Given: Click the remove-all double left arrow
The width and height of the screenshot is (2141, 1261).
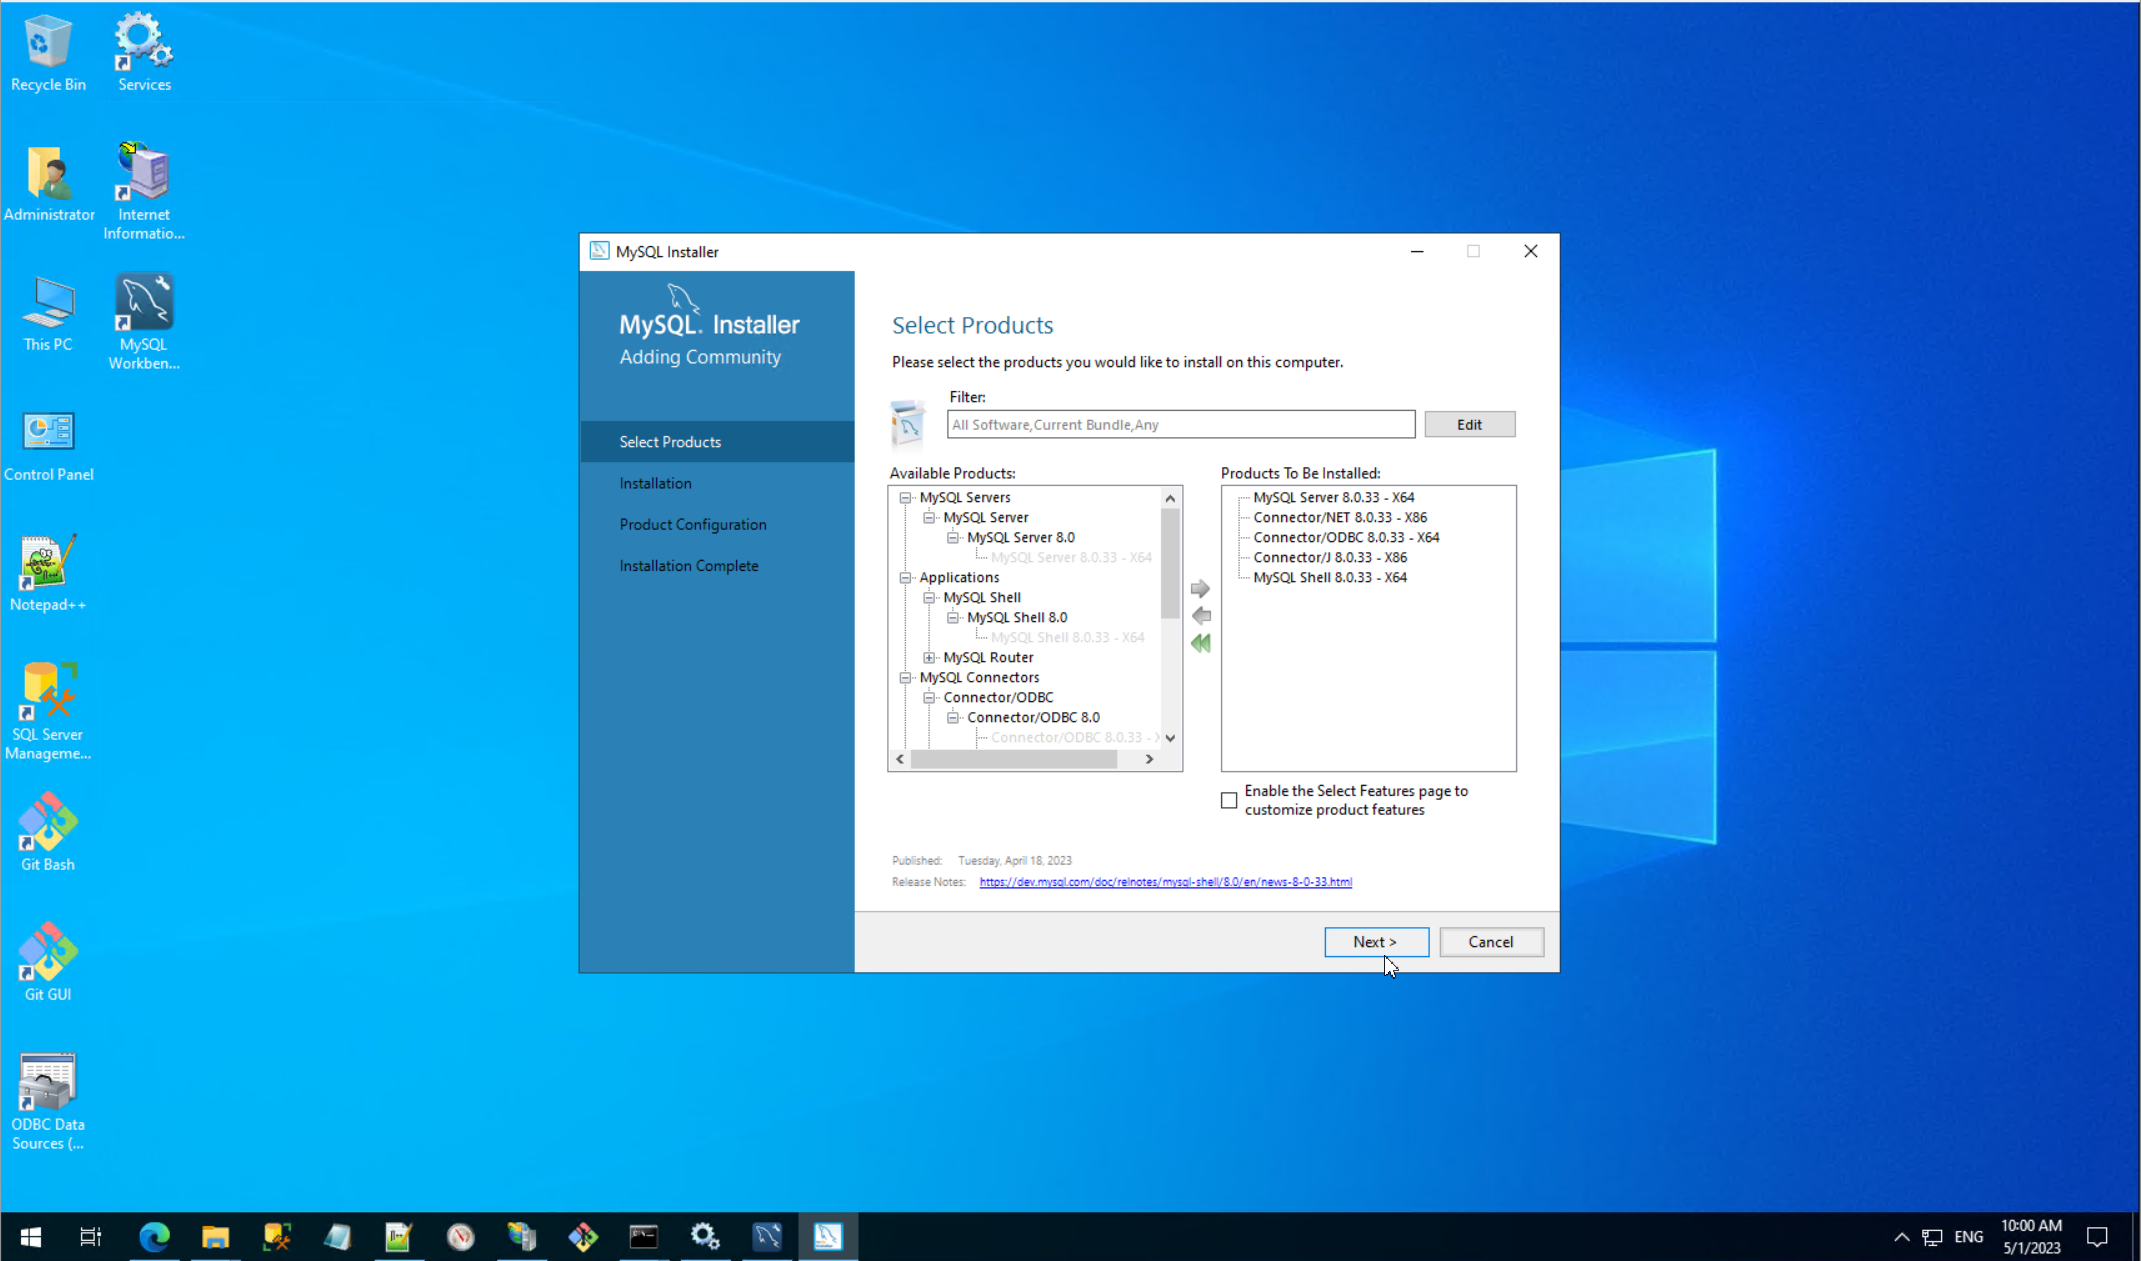Looking at the screenshot, I should coord(1201,643).
